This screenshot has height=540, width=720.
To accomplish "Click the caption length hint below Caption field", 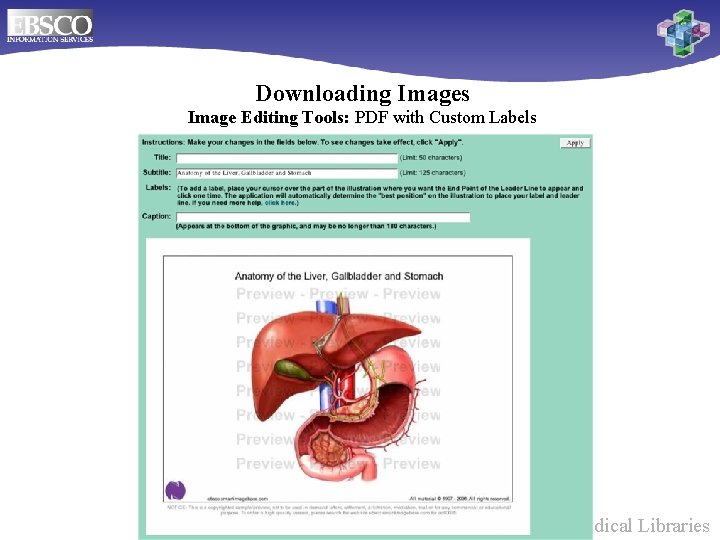I will 306,226.
